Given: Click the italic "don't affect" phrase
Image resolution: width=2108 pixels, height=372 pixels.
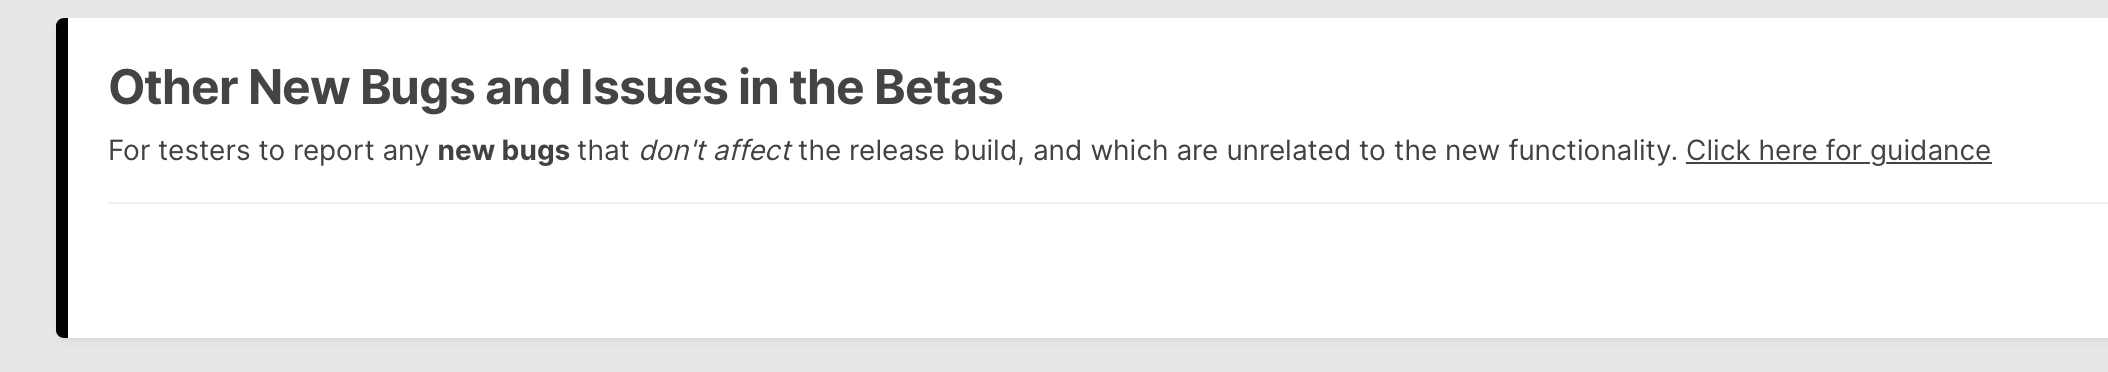Looking at the screenshot, I should tap(715, 151).
